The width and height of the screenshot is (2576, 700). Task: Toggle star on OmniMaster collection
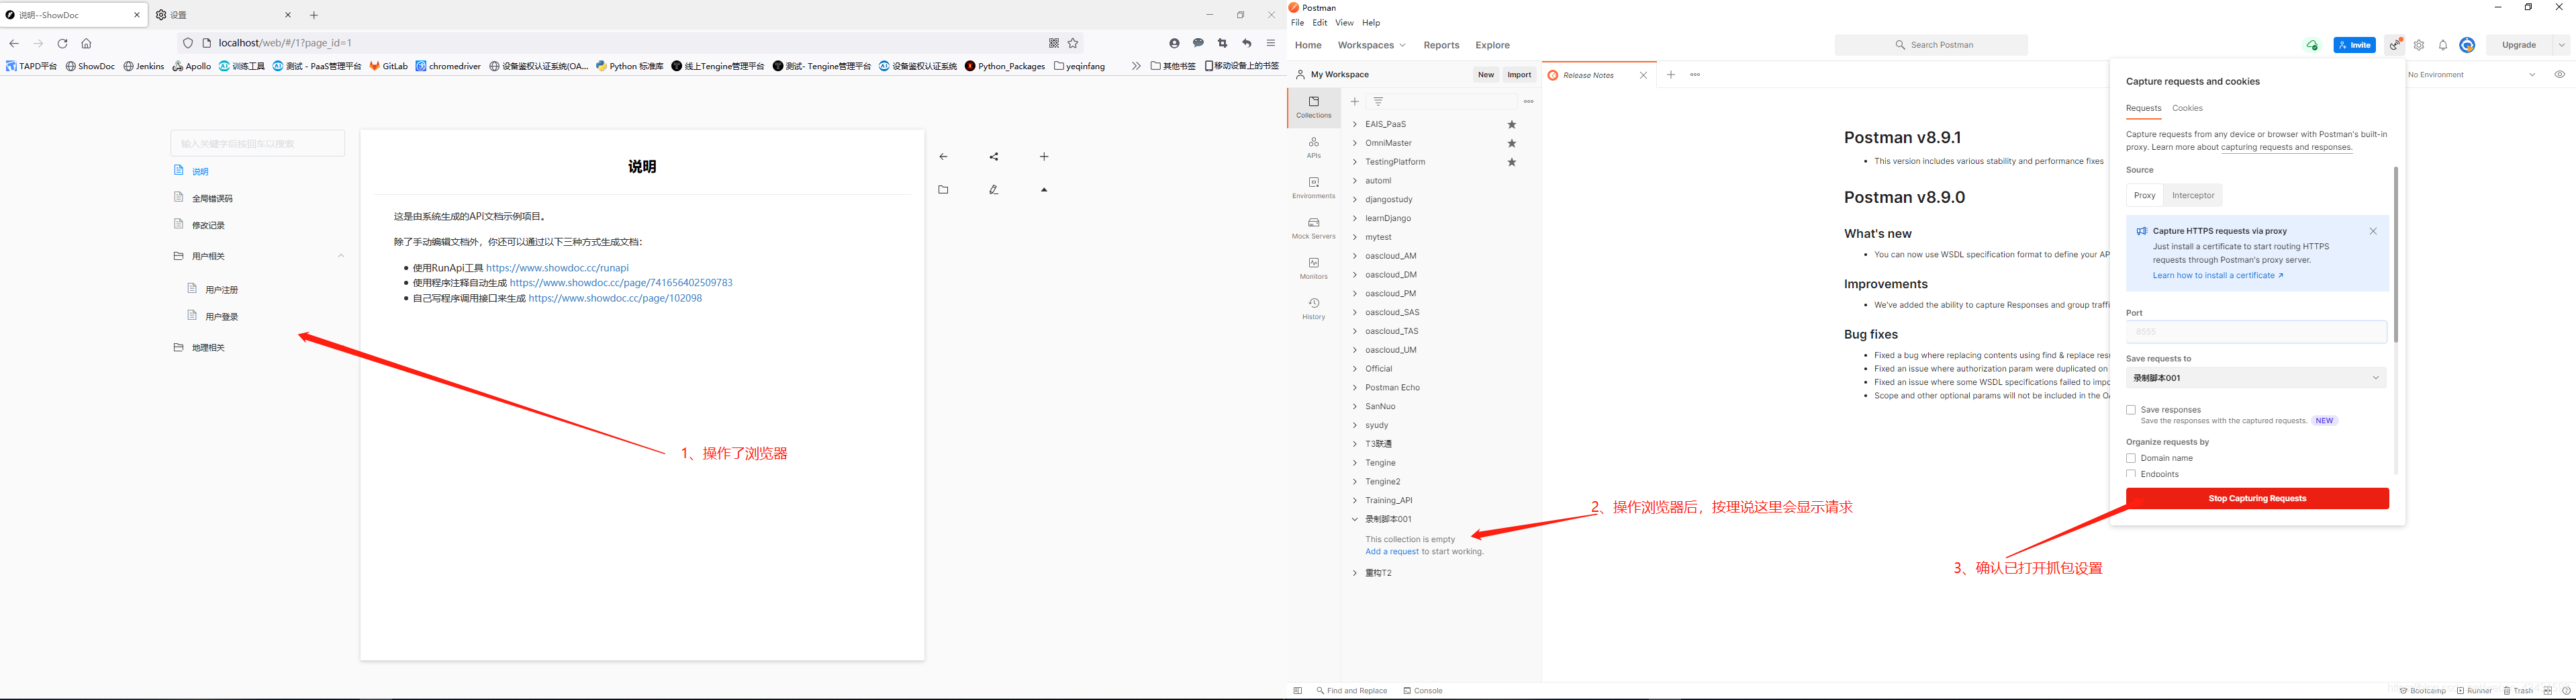point(1512,143)
